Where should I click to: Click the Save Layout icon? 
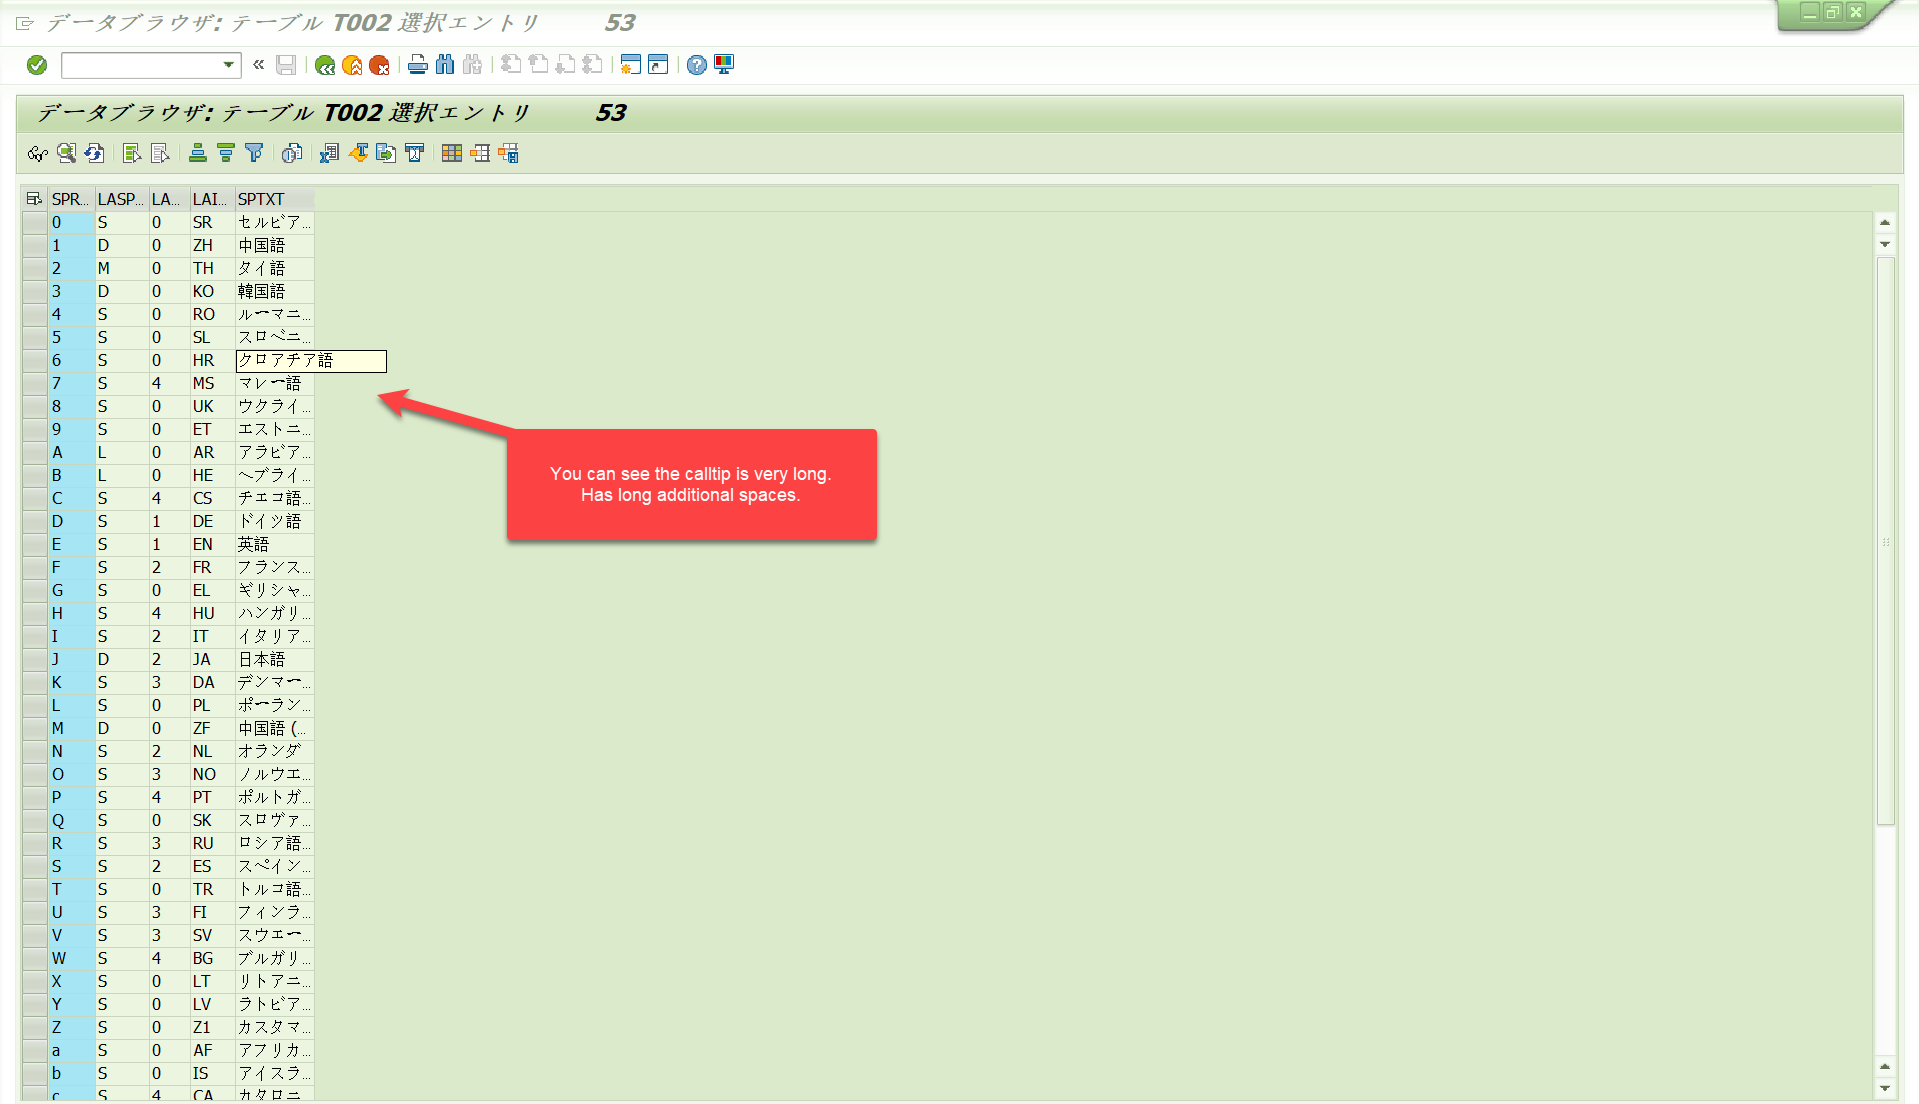point(508,153)
